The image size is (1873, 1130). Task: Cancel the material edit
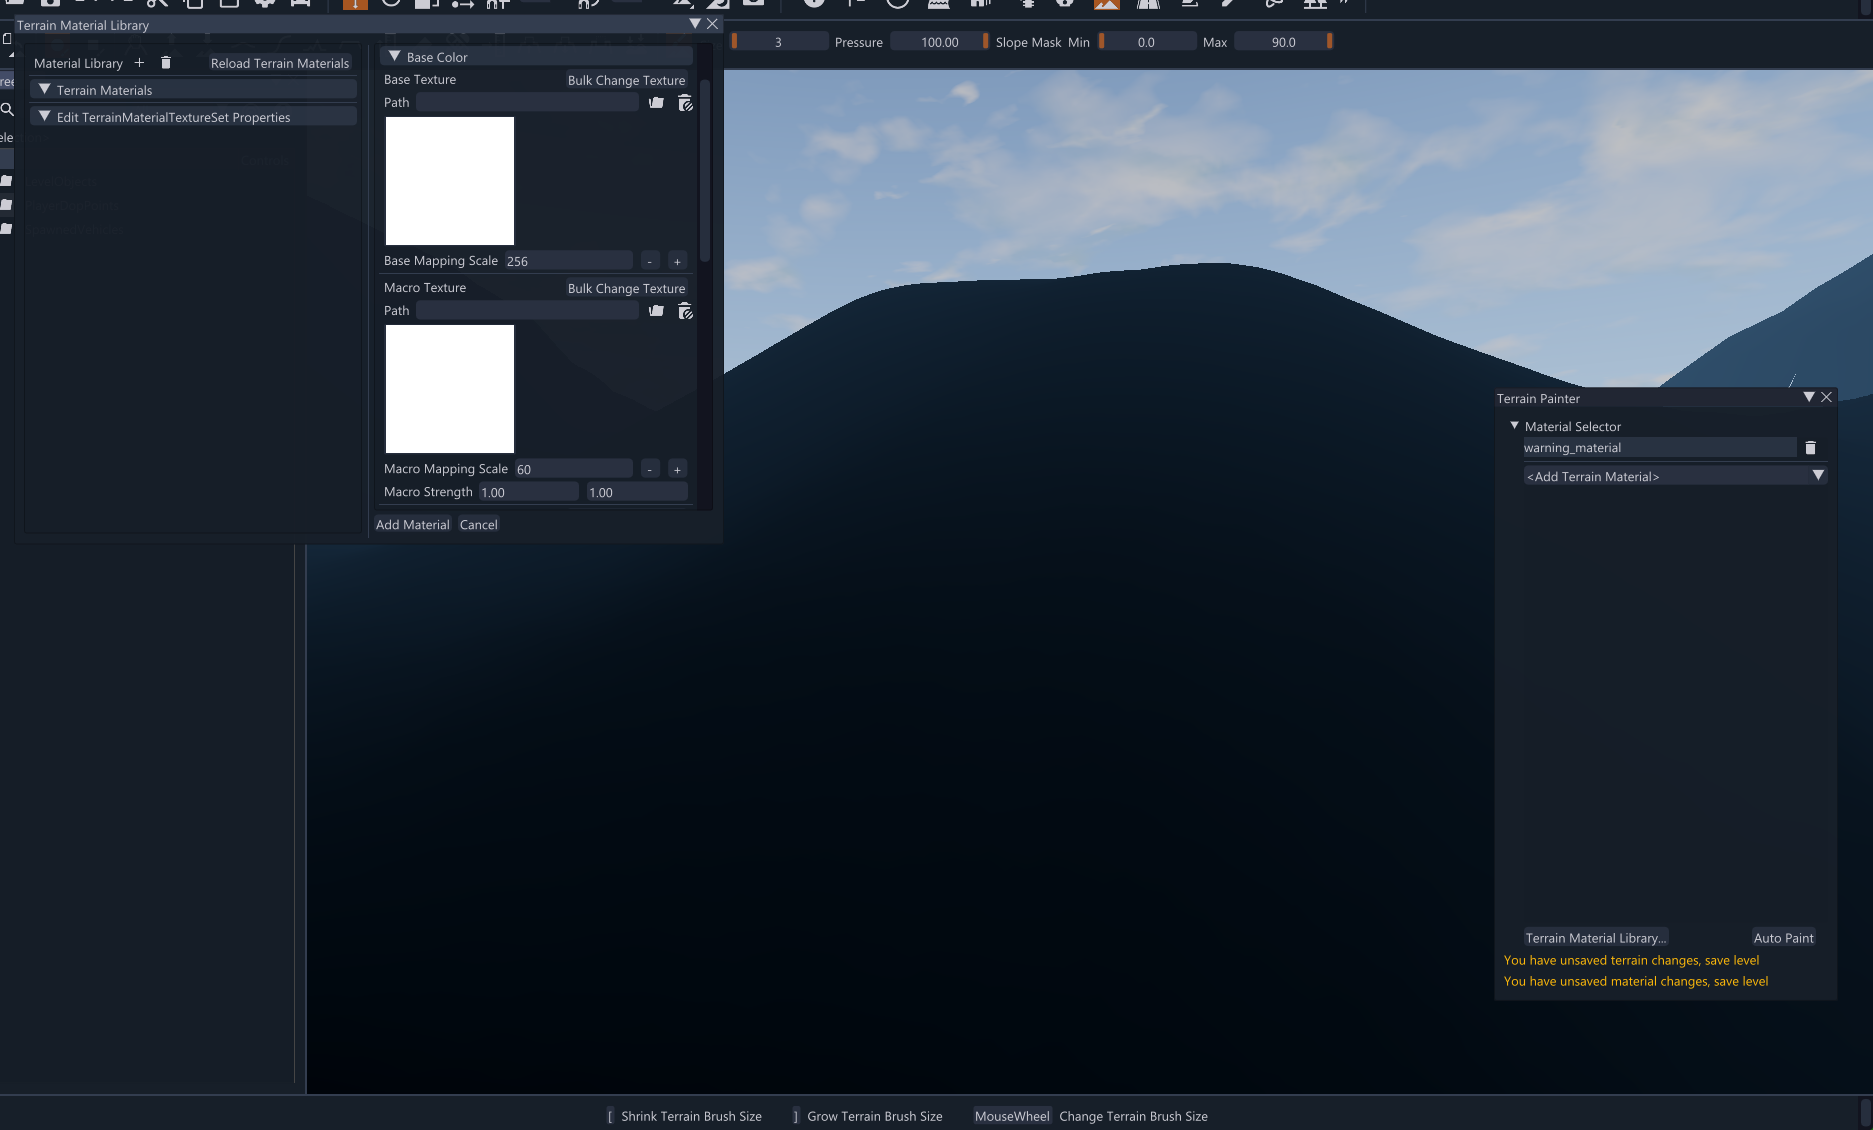[479, 525]
